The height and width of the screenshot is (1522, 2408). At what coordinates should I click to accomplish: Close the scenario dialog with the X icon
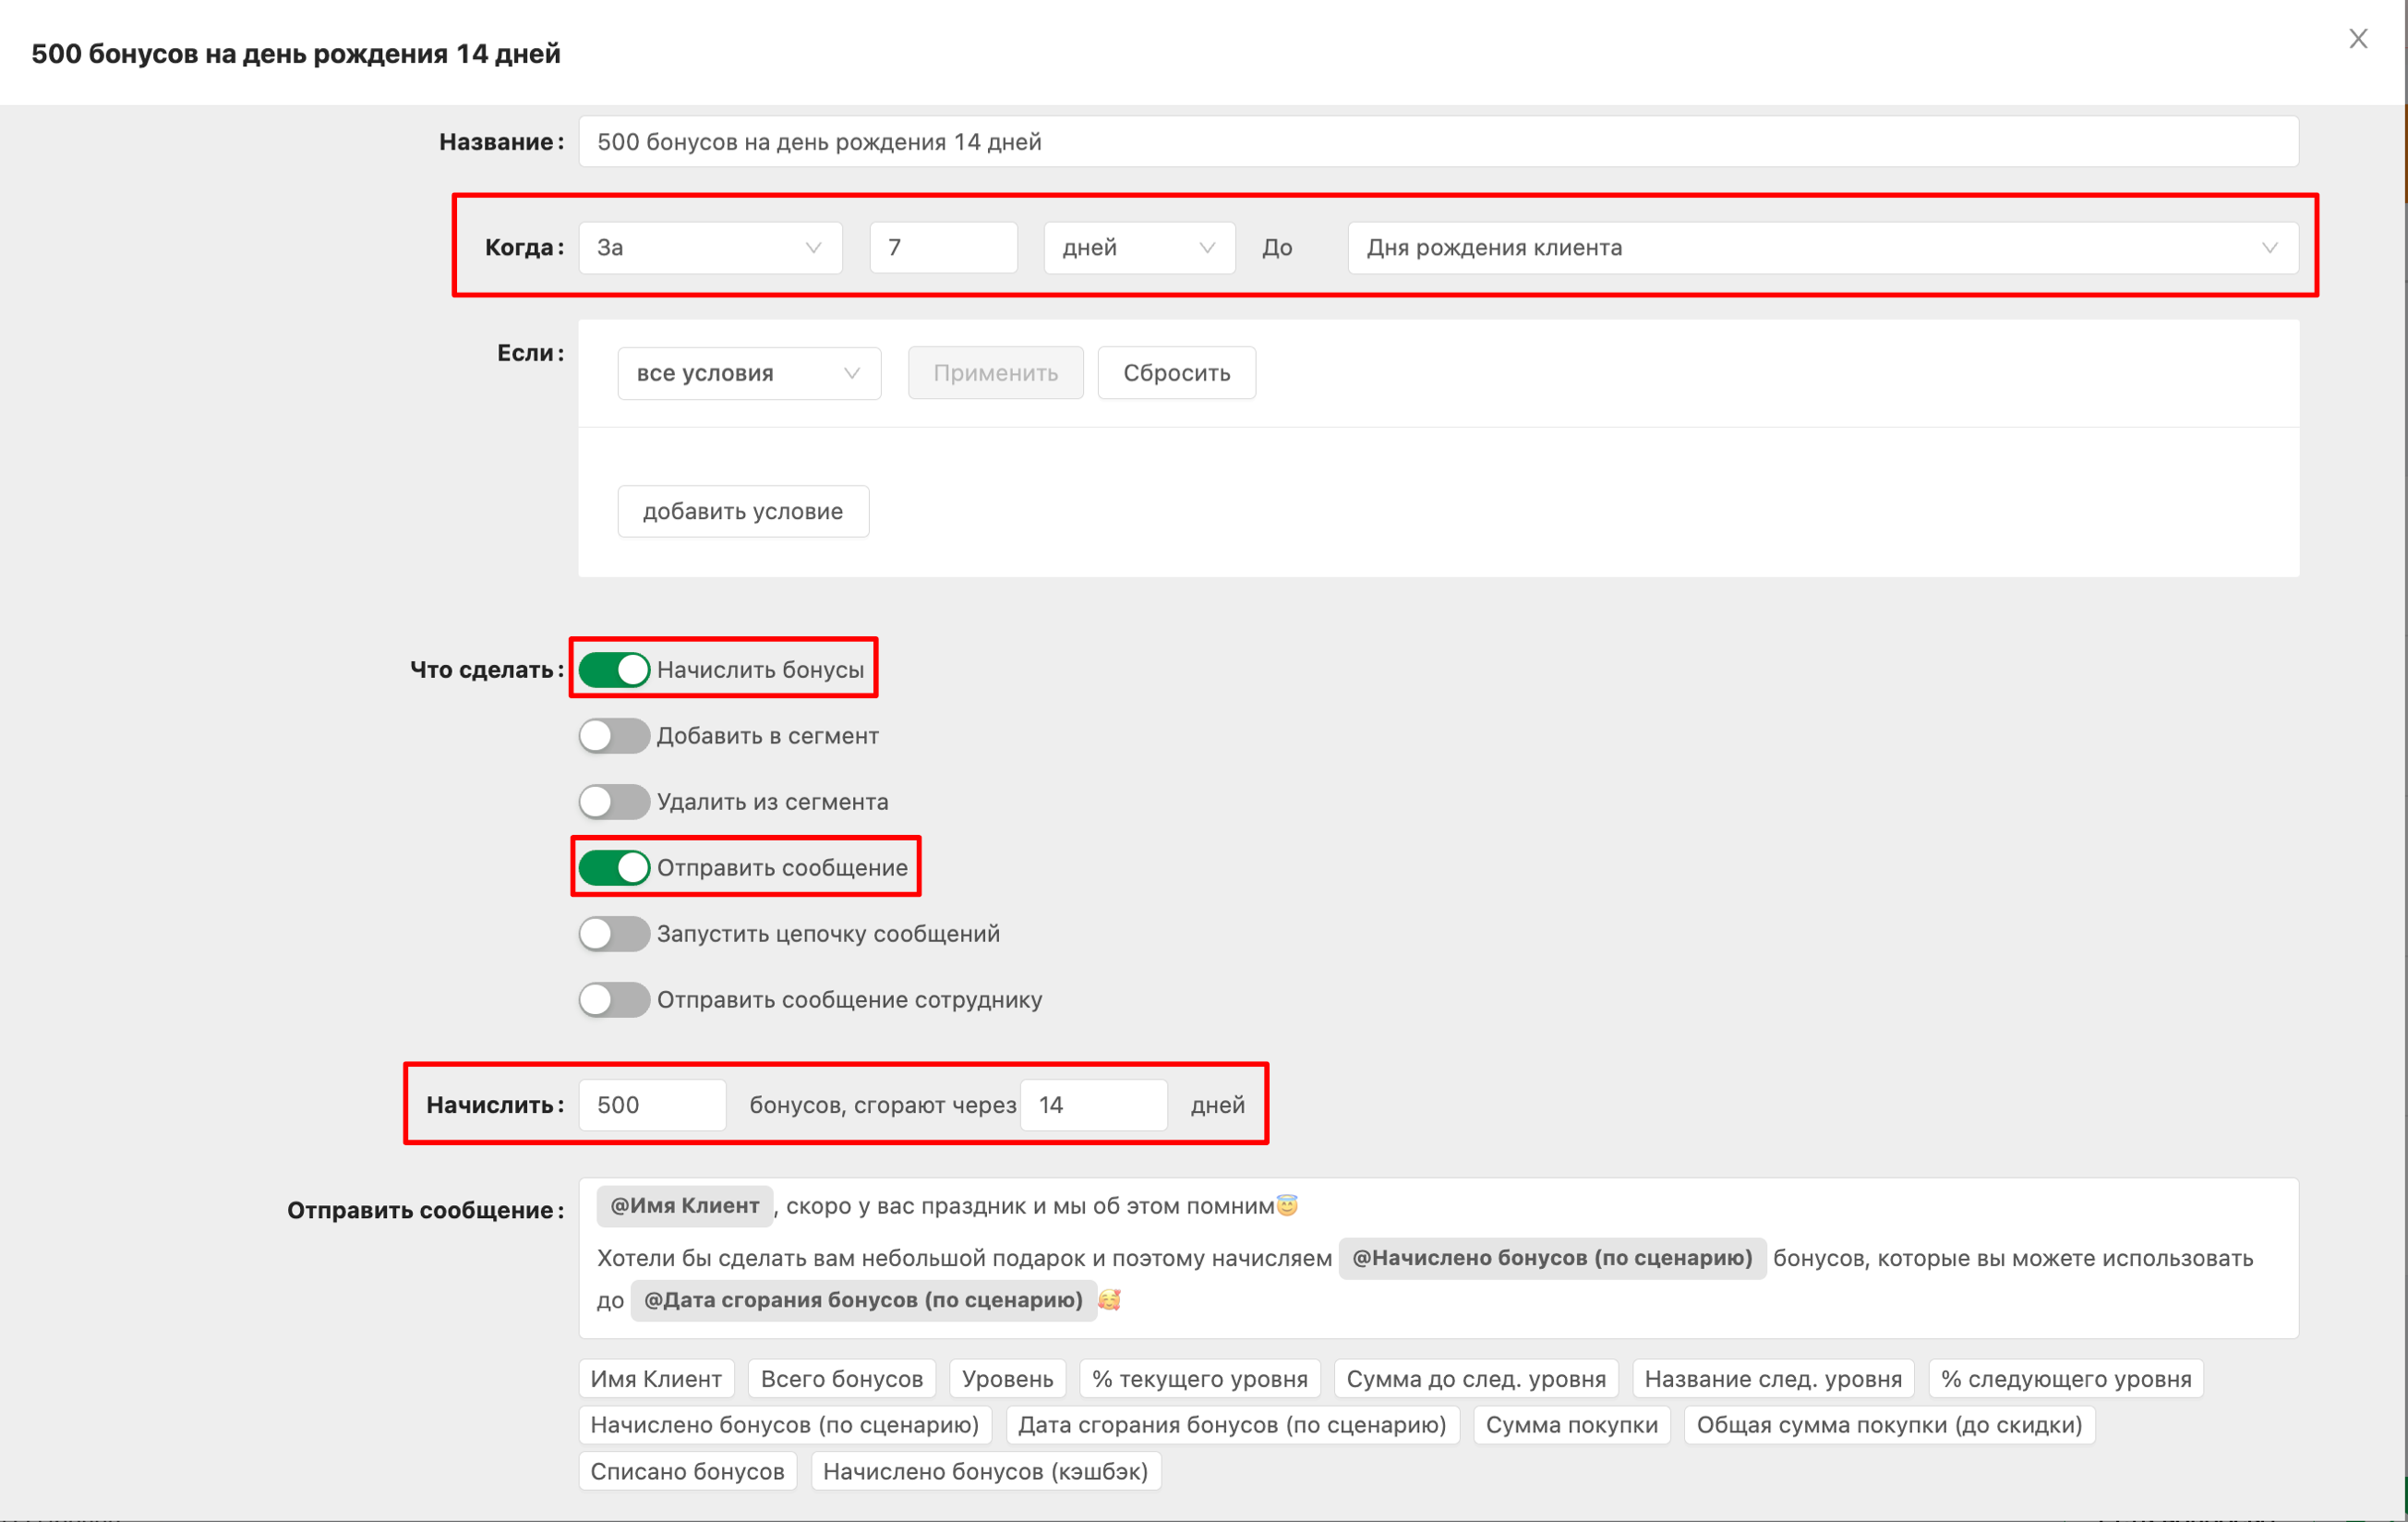(x=2358, y=39)
